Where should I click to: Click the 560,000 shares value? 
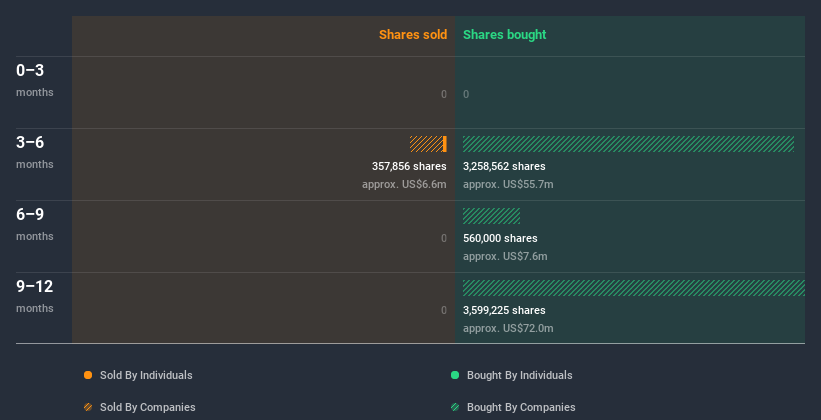[500, 238]
